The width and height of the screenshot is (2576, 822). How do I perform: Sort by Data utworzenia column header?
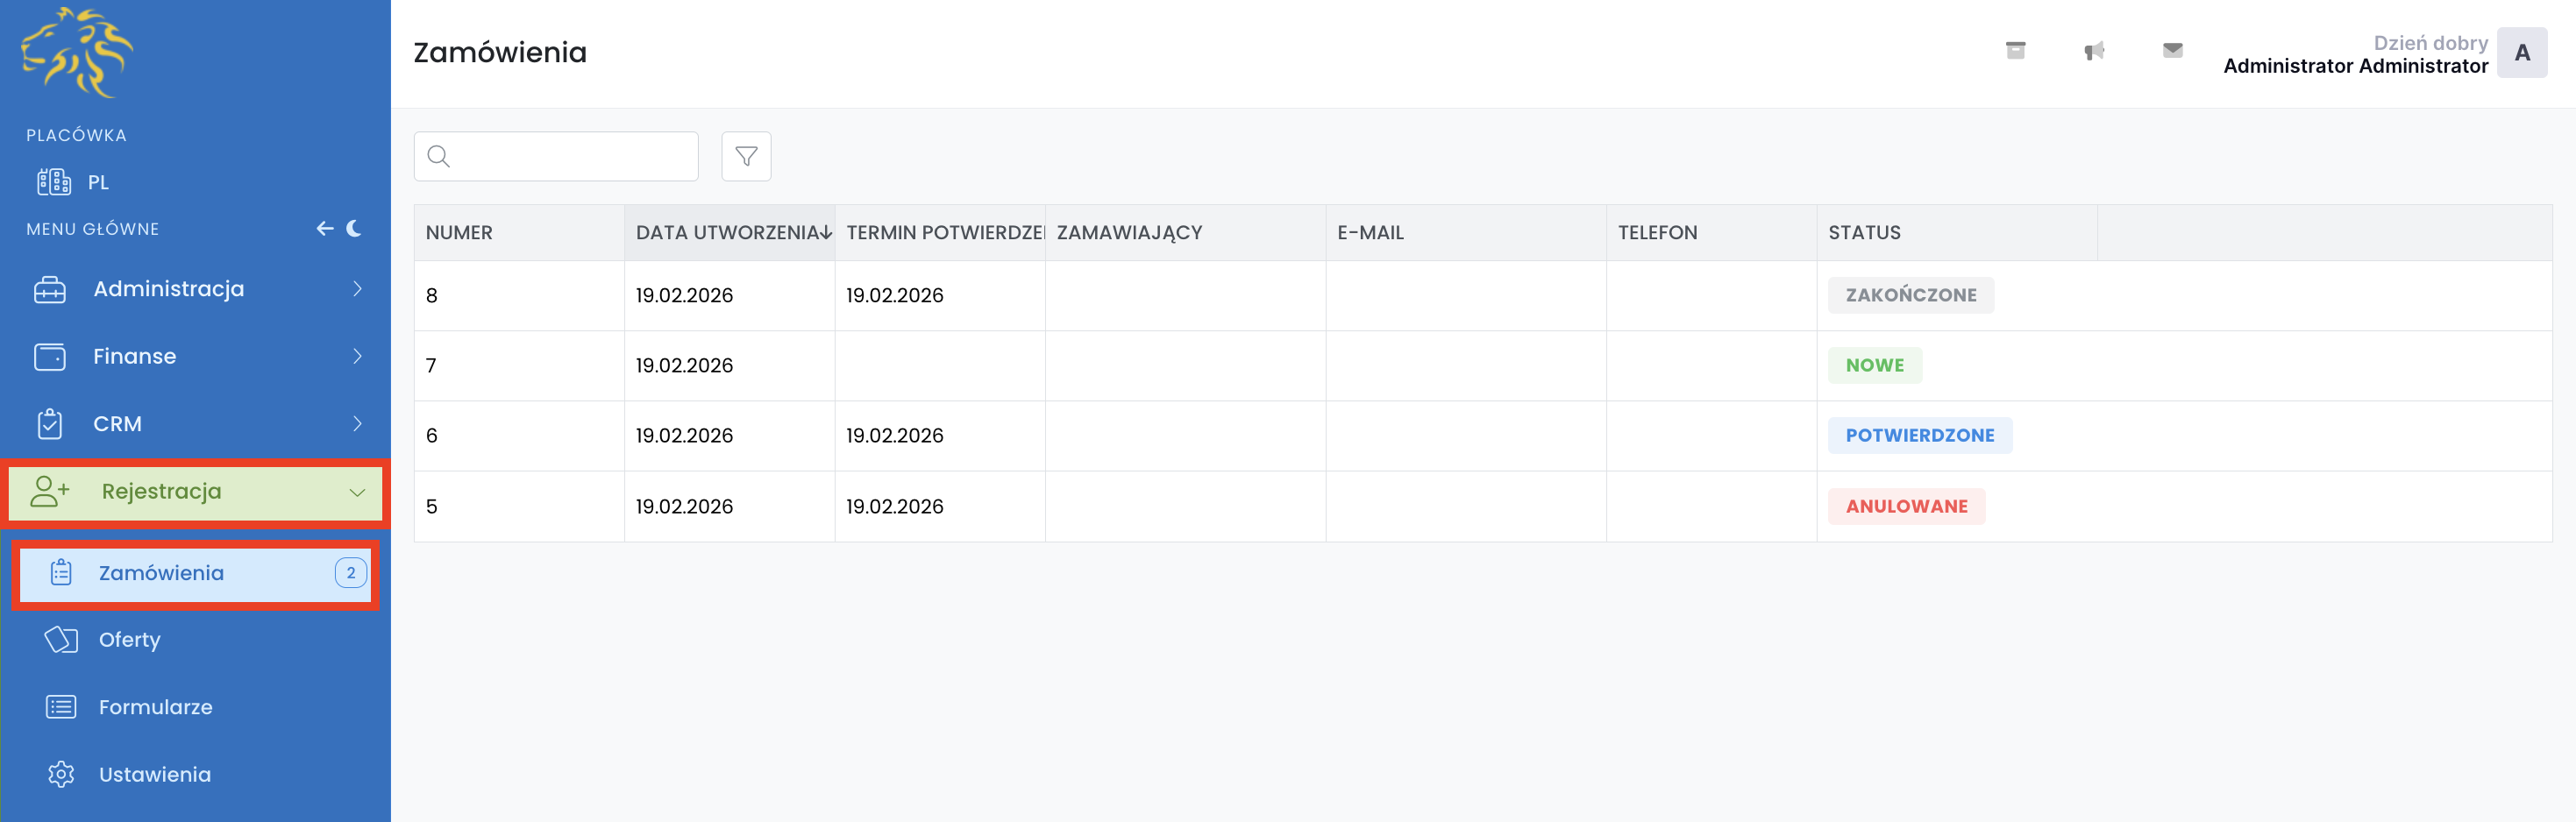click(x=728, y=233)
